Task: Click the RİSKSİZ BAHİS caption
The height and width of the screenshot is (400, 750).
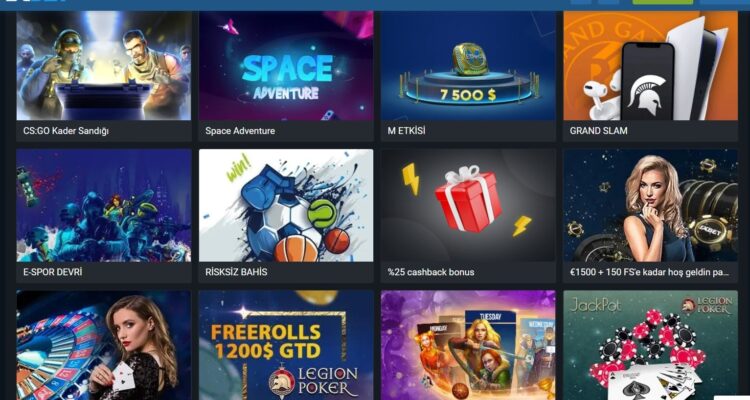Action: [x=236, y=272]
